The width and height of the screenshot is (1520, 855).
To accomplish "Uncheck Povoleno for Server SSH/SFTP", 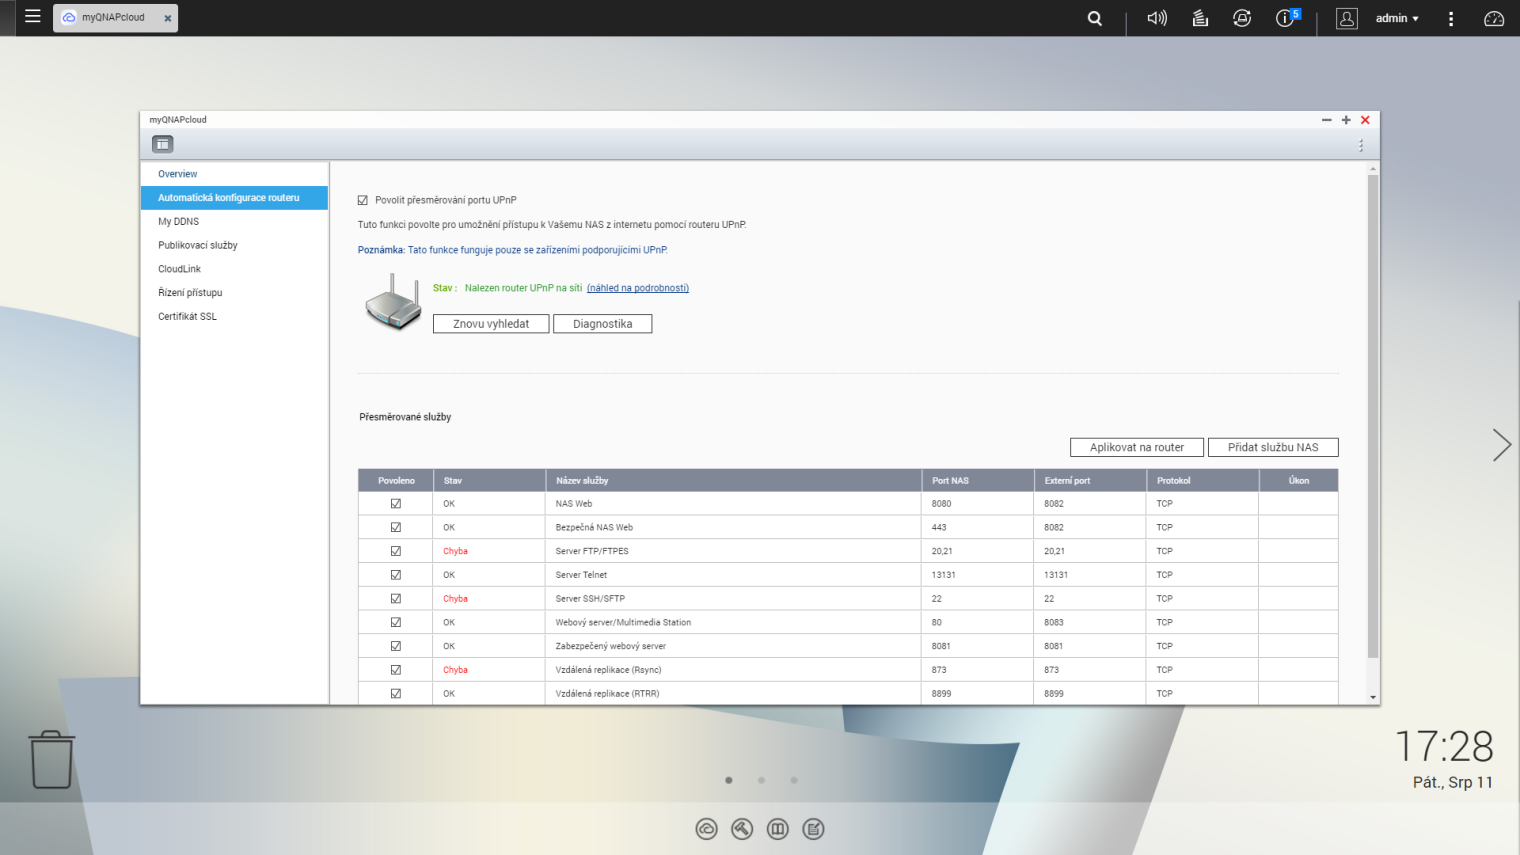I will pyautogui.click(x=396, y=599).
